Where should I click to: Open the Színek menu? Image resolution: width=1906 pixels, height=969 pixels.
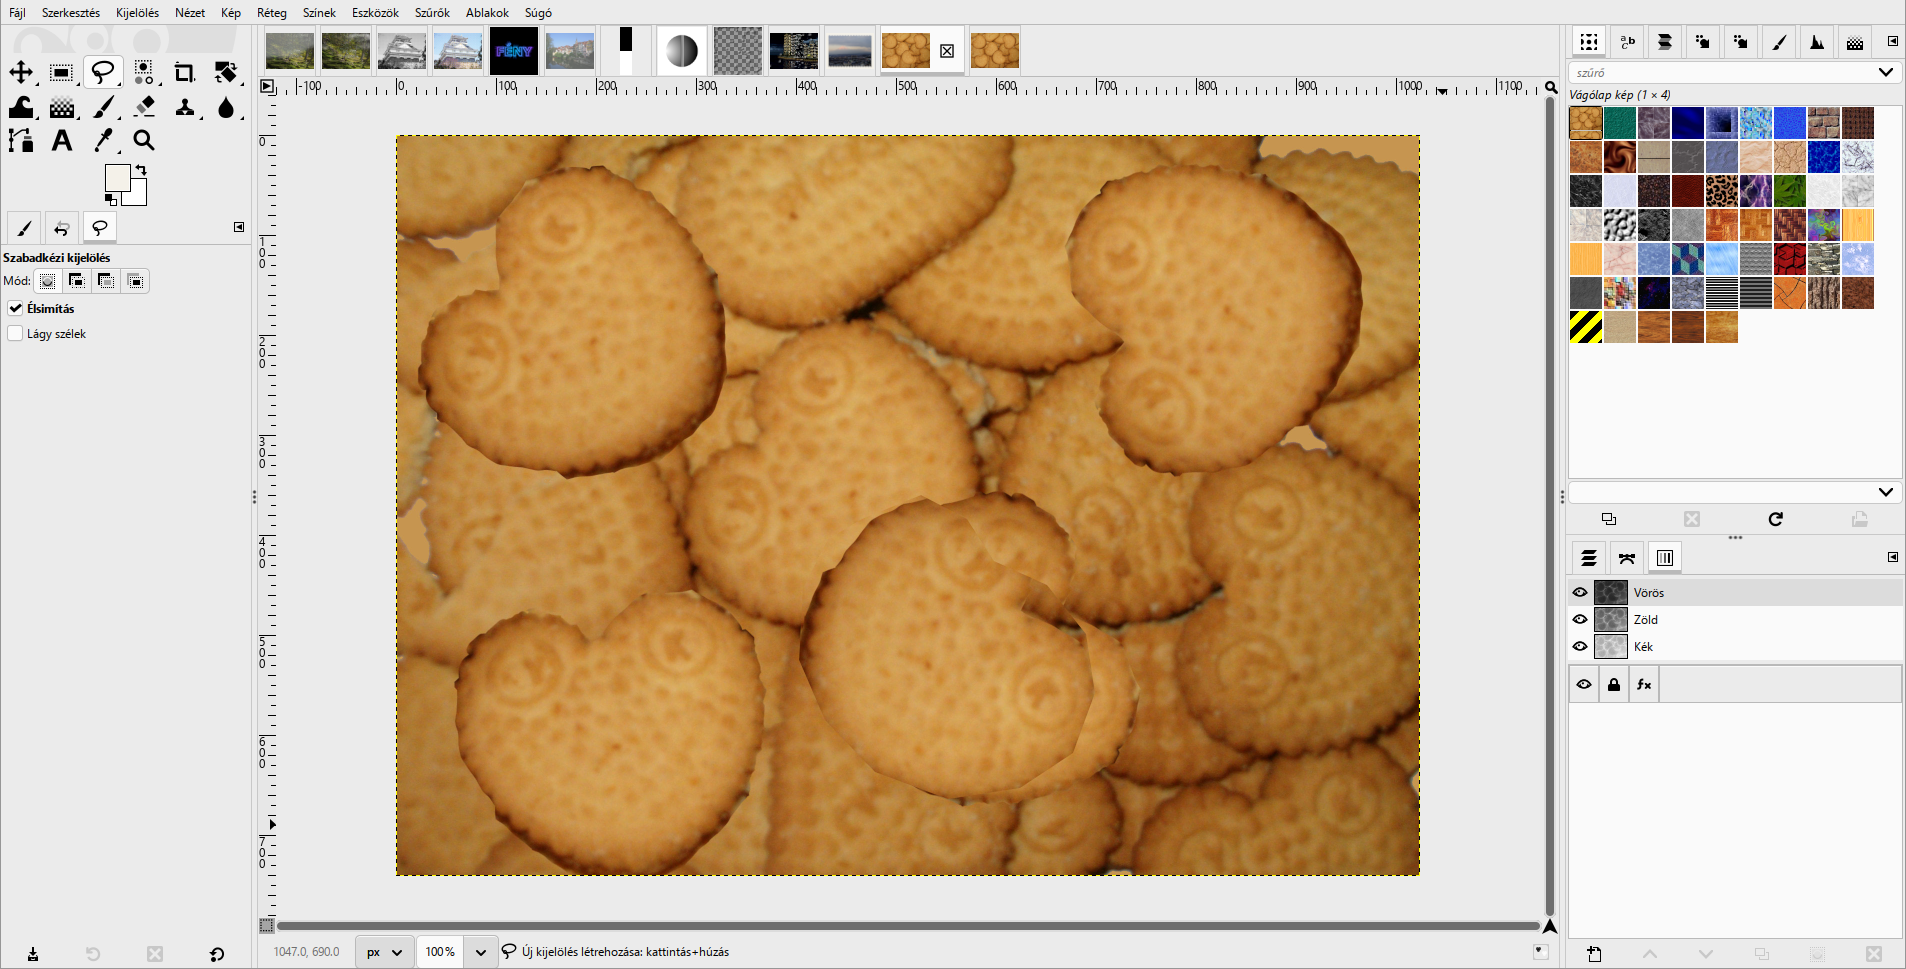pos(319,13)
